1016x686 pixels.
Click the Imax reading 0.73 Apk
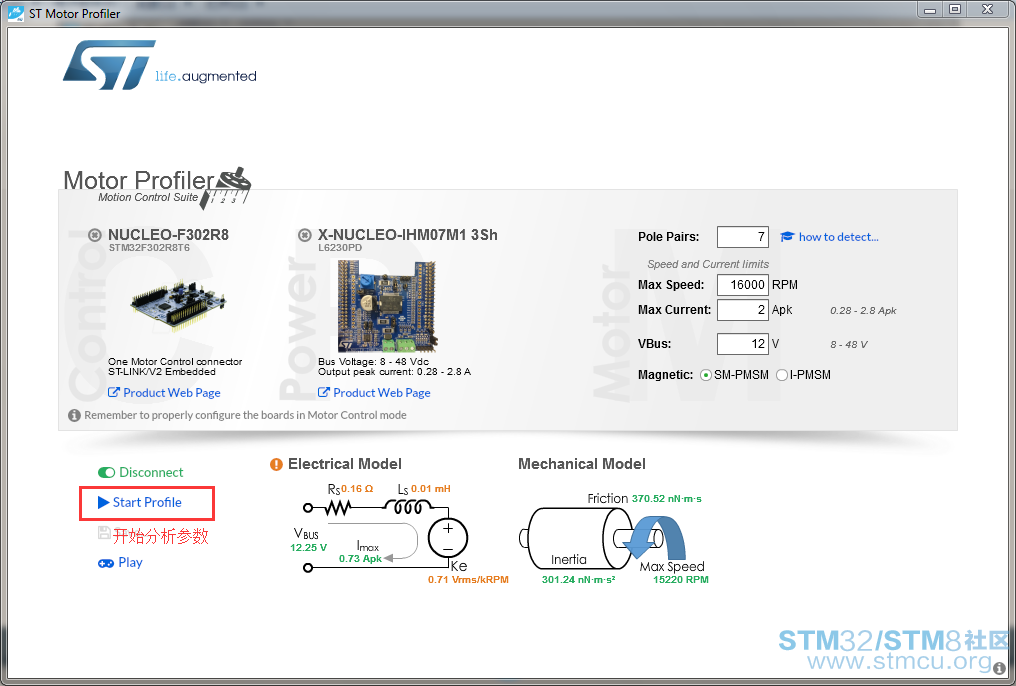click(360, 558)
